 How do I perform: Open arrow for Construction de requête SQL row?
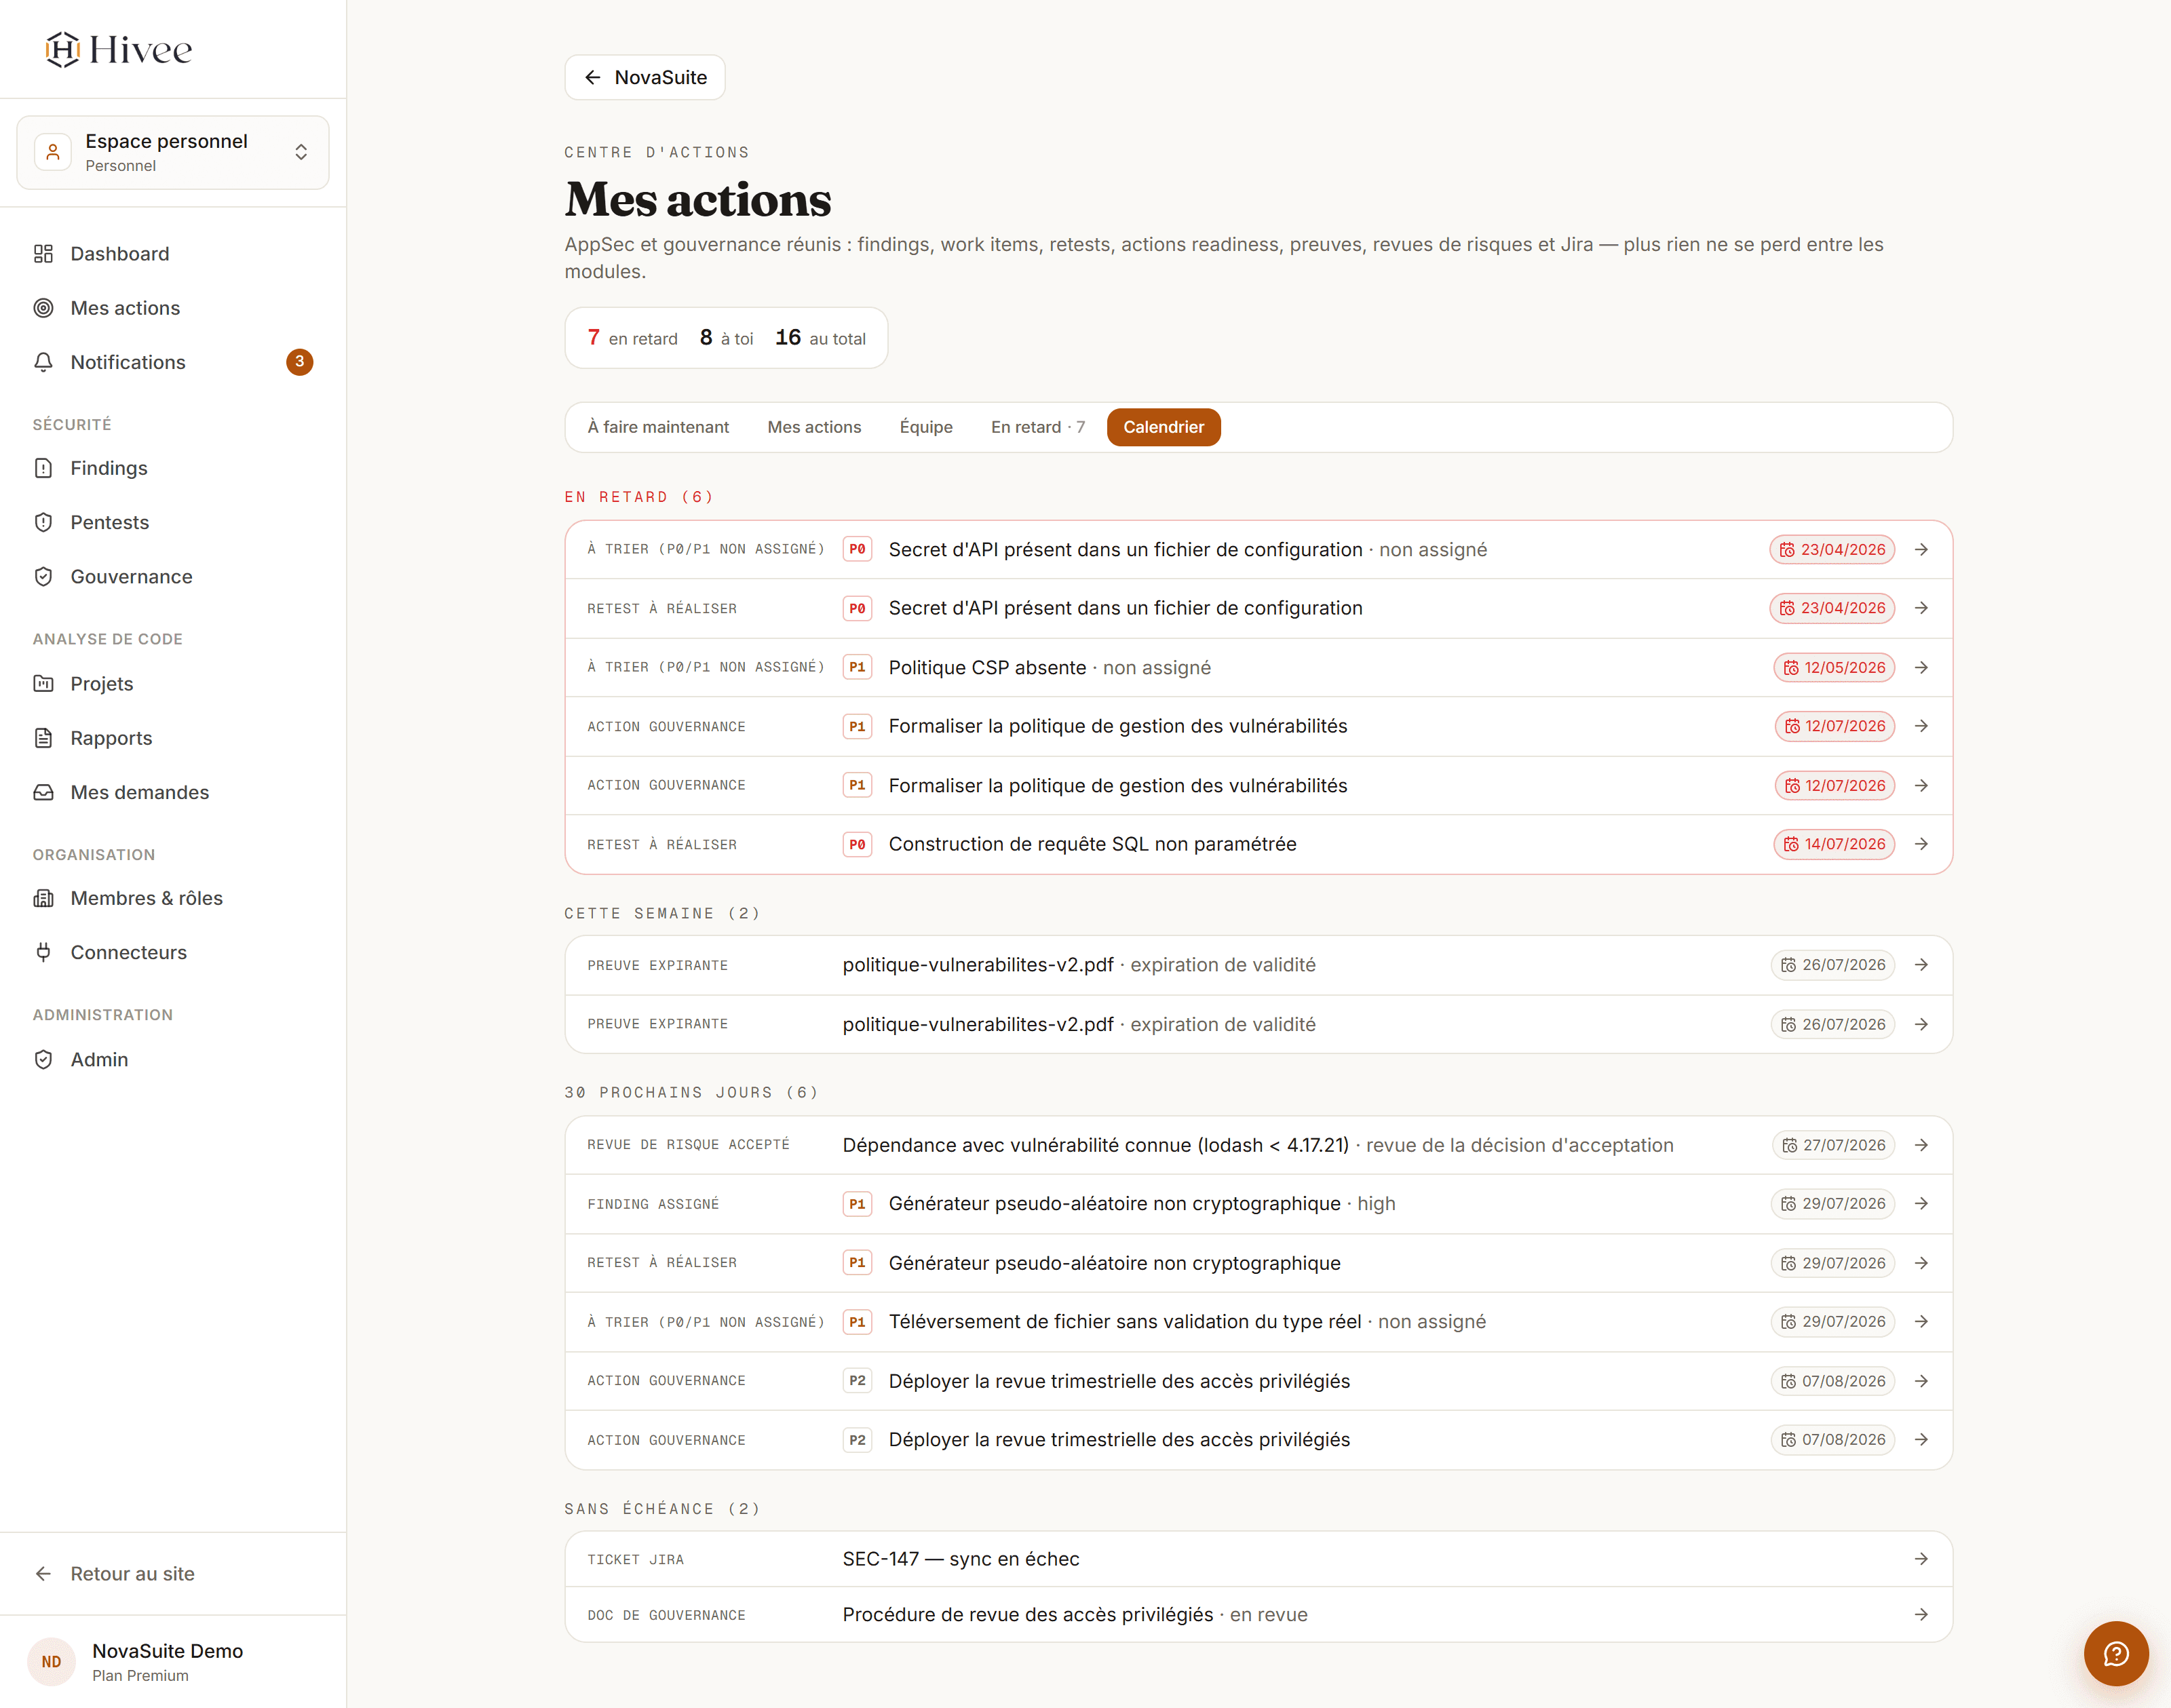[x=1921, y=844]
